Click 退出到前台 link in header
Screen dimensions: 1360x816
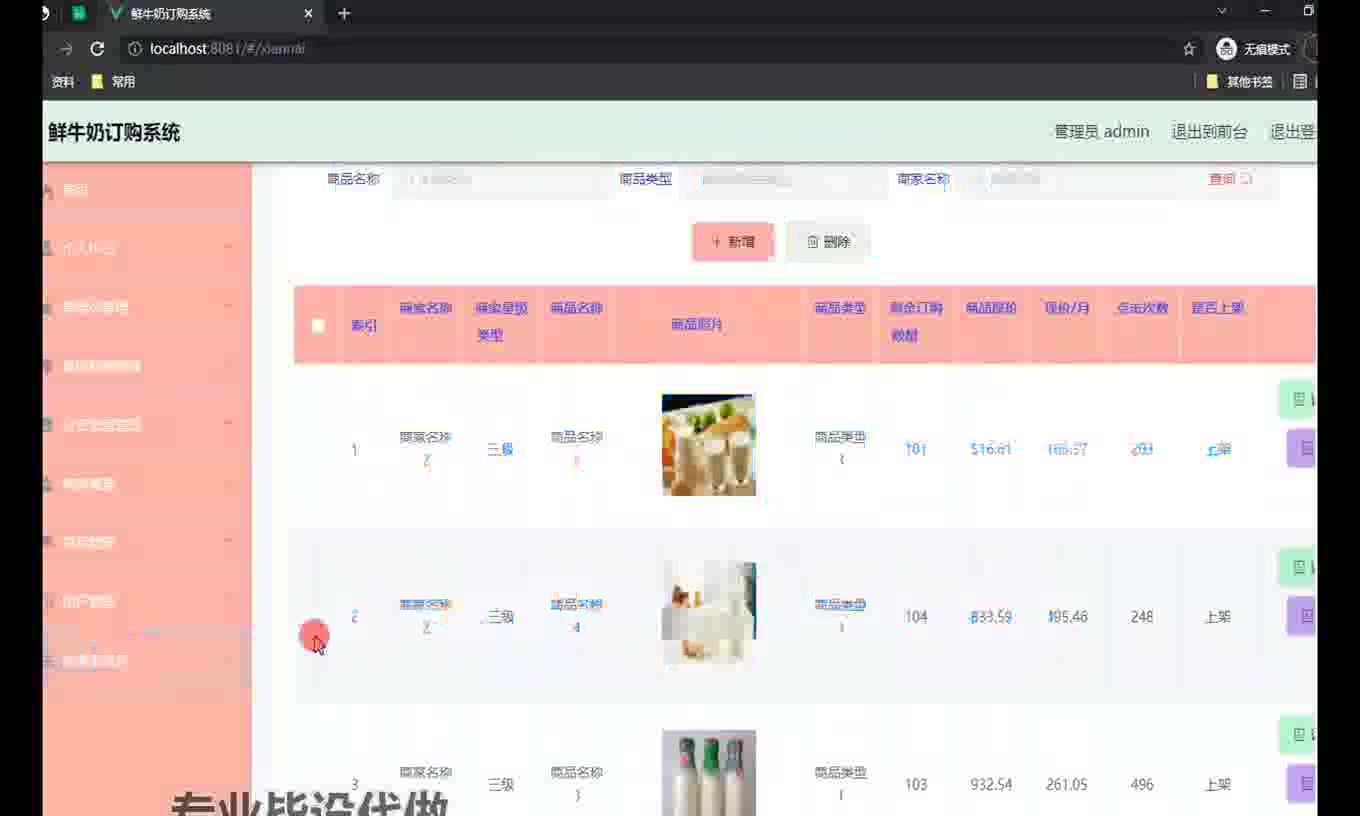coord(1209,132)
